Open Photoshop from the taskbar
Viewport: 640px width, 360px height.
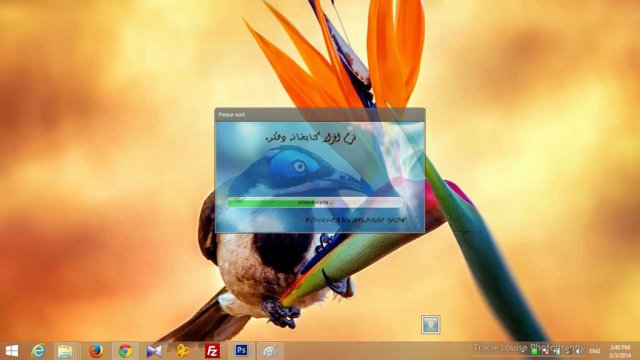coord(241,350)
